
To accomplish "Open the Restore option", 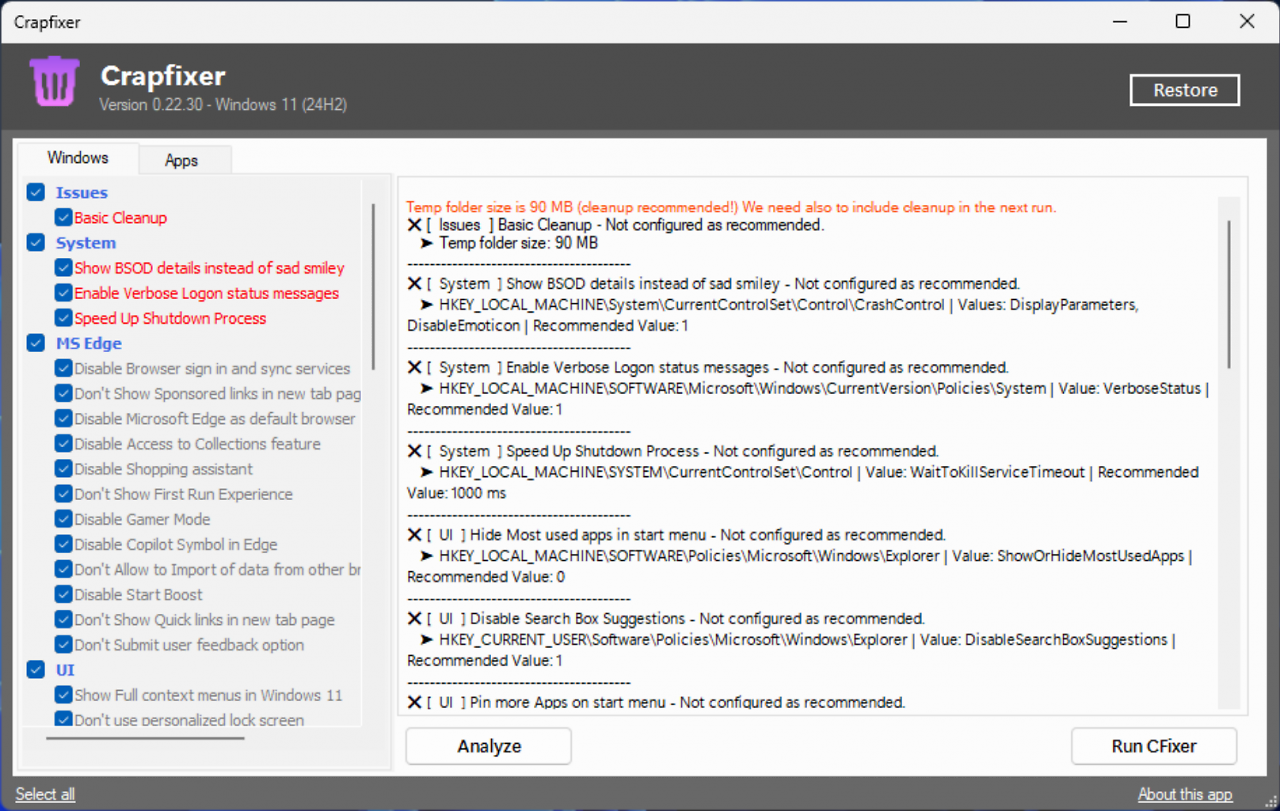I will 1185,90.
